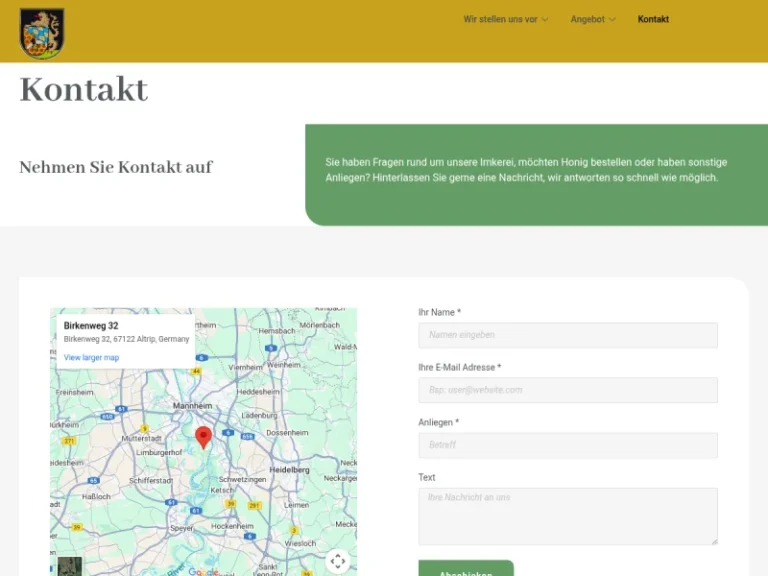Grab the textarea resize handle corner
The width and height of the screenshot is (768, 576).
coord(714,541)
